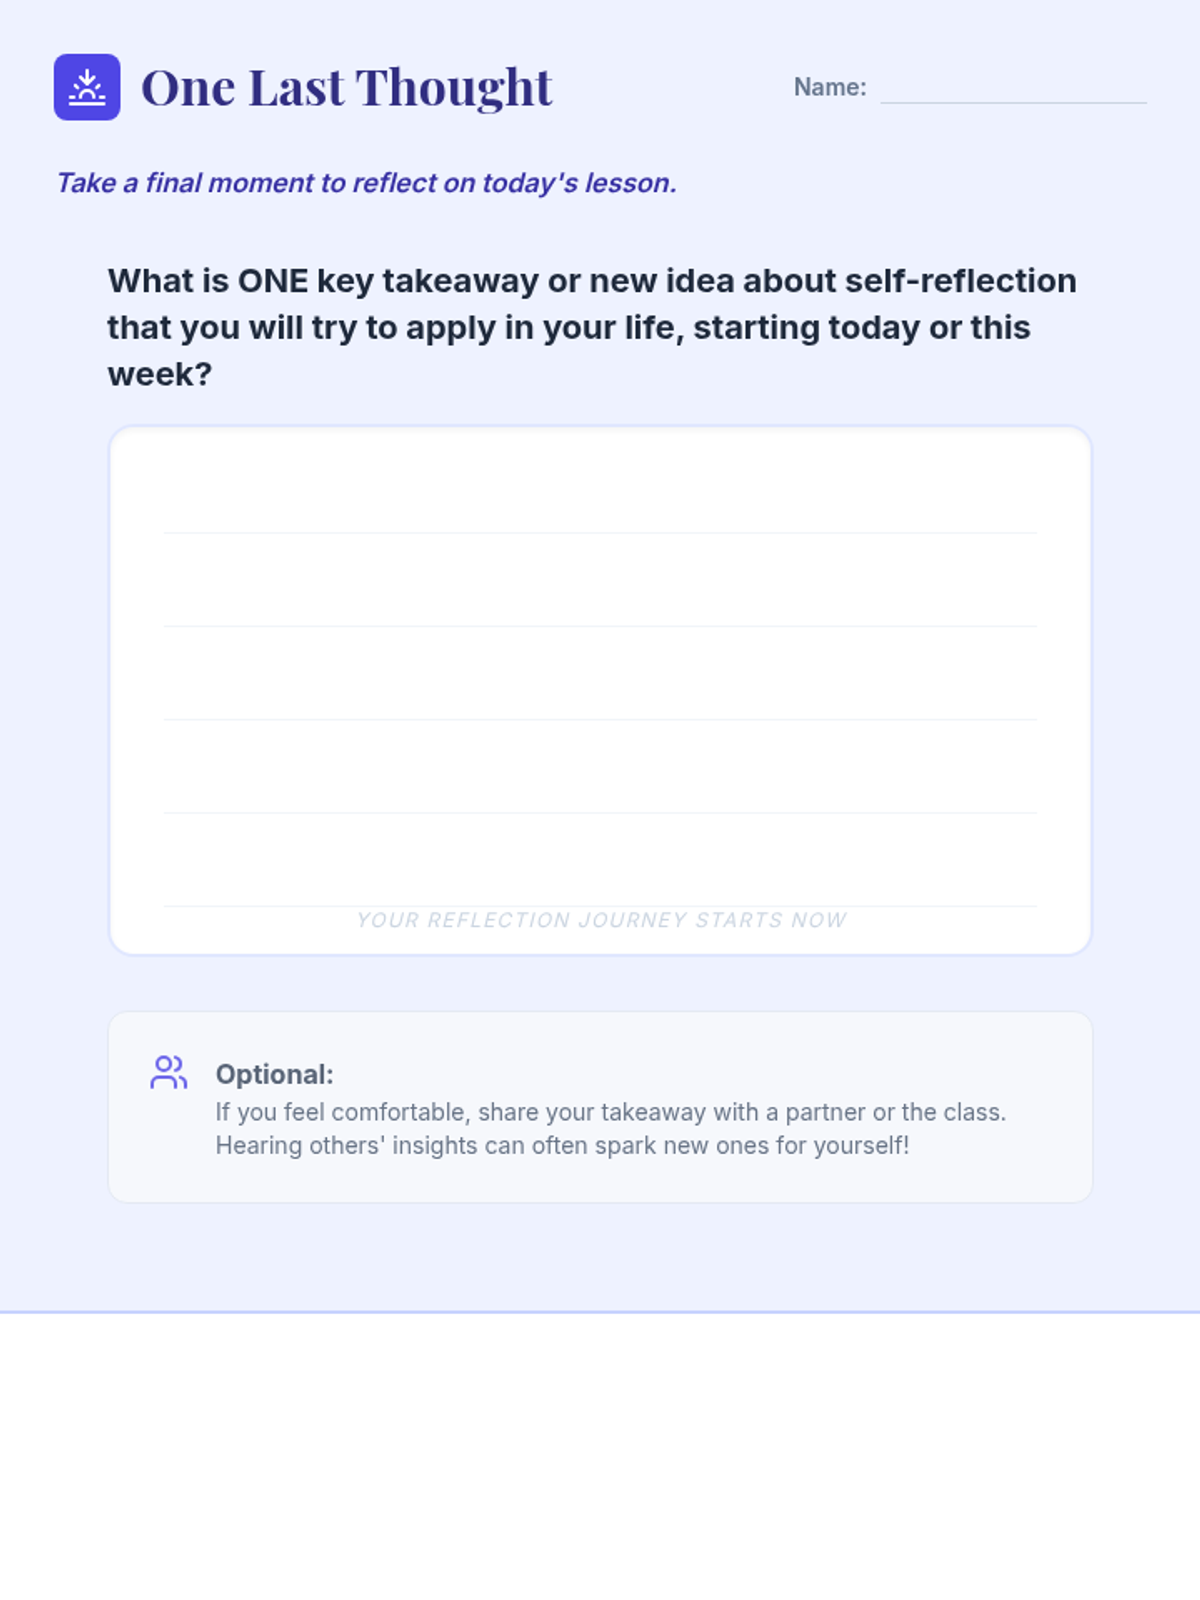1200x1600 pixels.
Task: Click the sunrise logo icon
Action: click(x=87, y=87)
